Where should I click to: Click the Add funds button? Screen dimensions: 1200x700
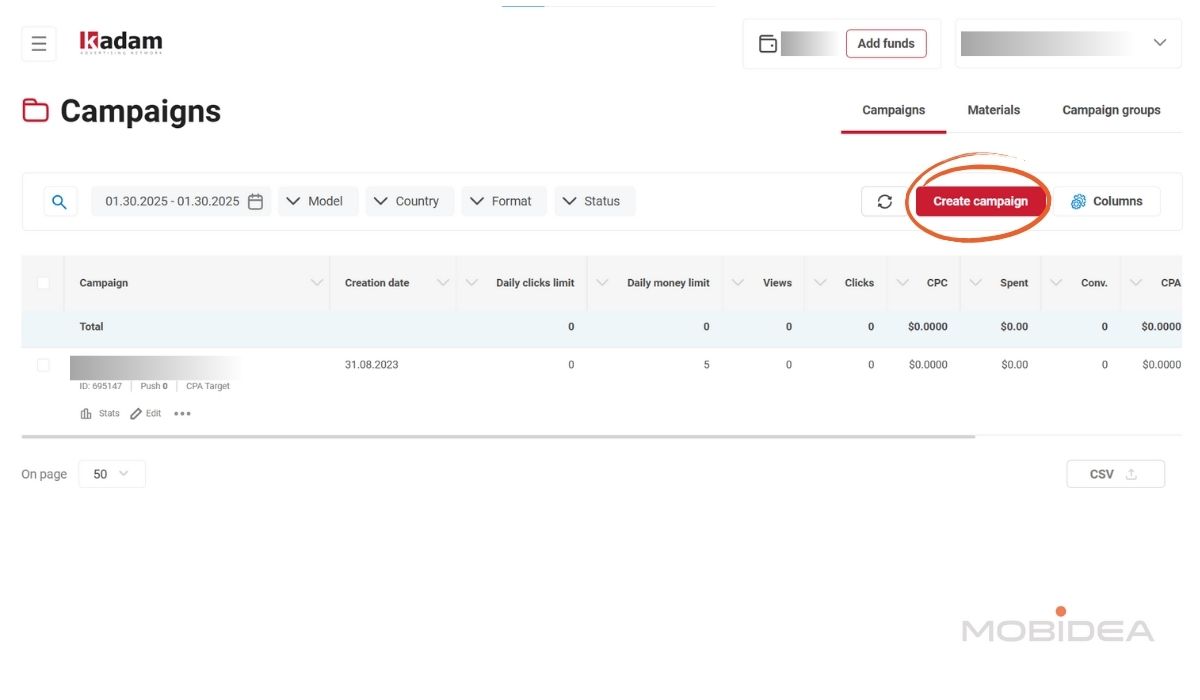tap(886, 44)
